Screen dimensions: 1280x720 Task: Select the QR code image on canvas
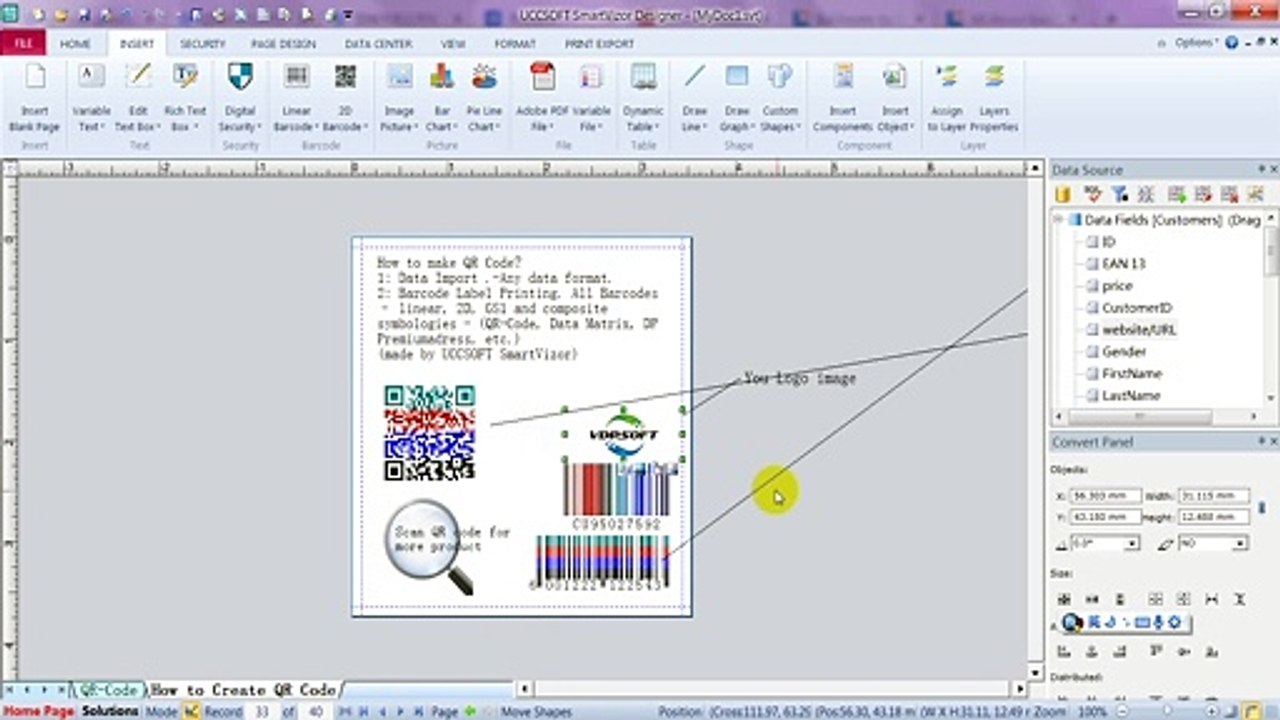(430, 432)
